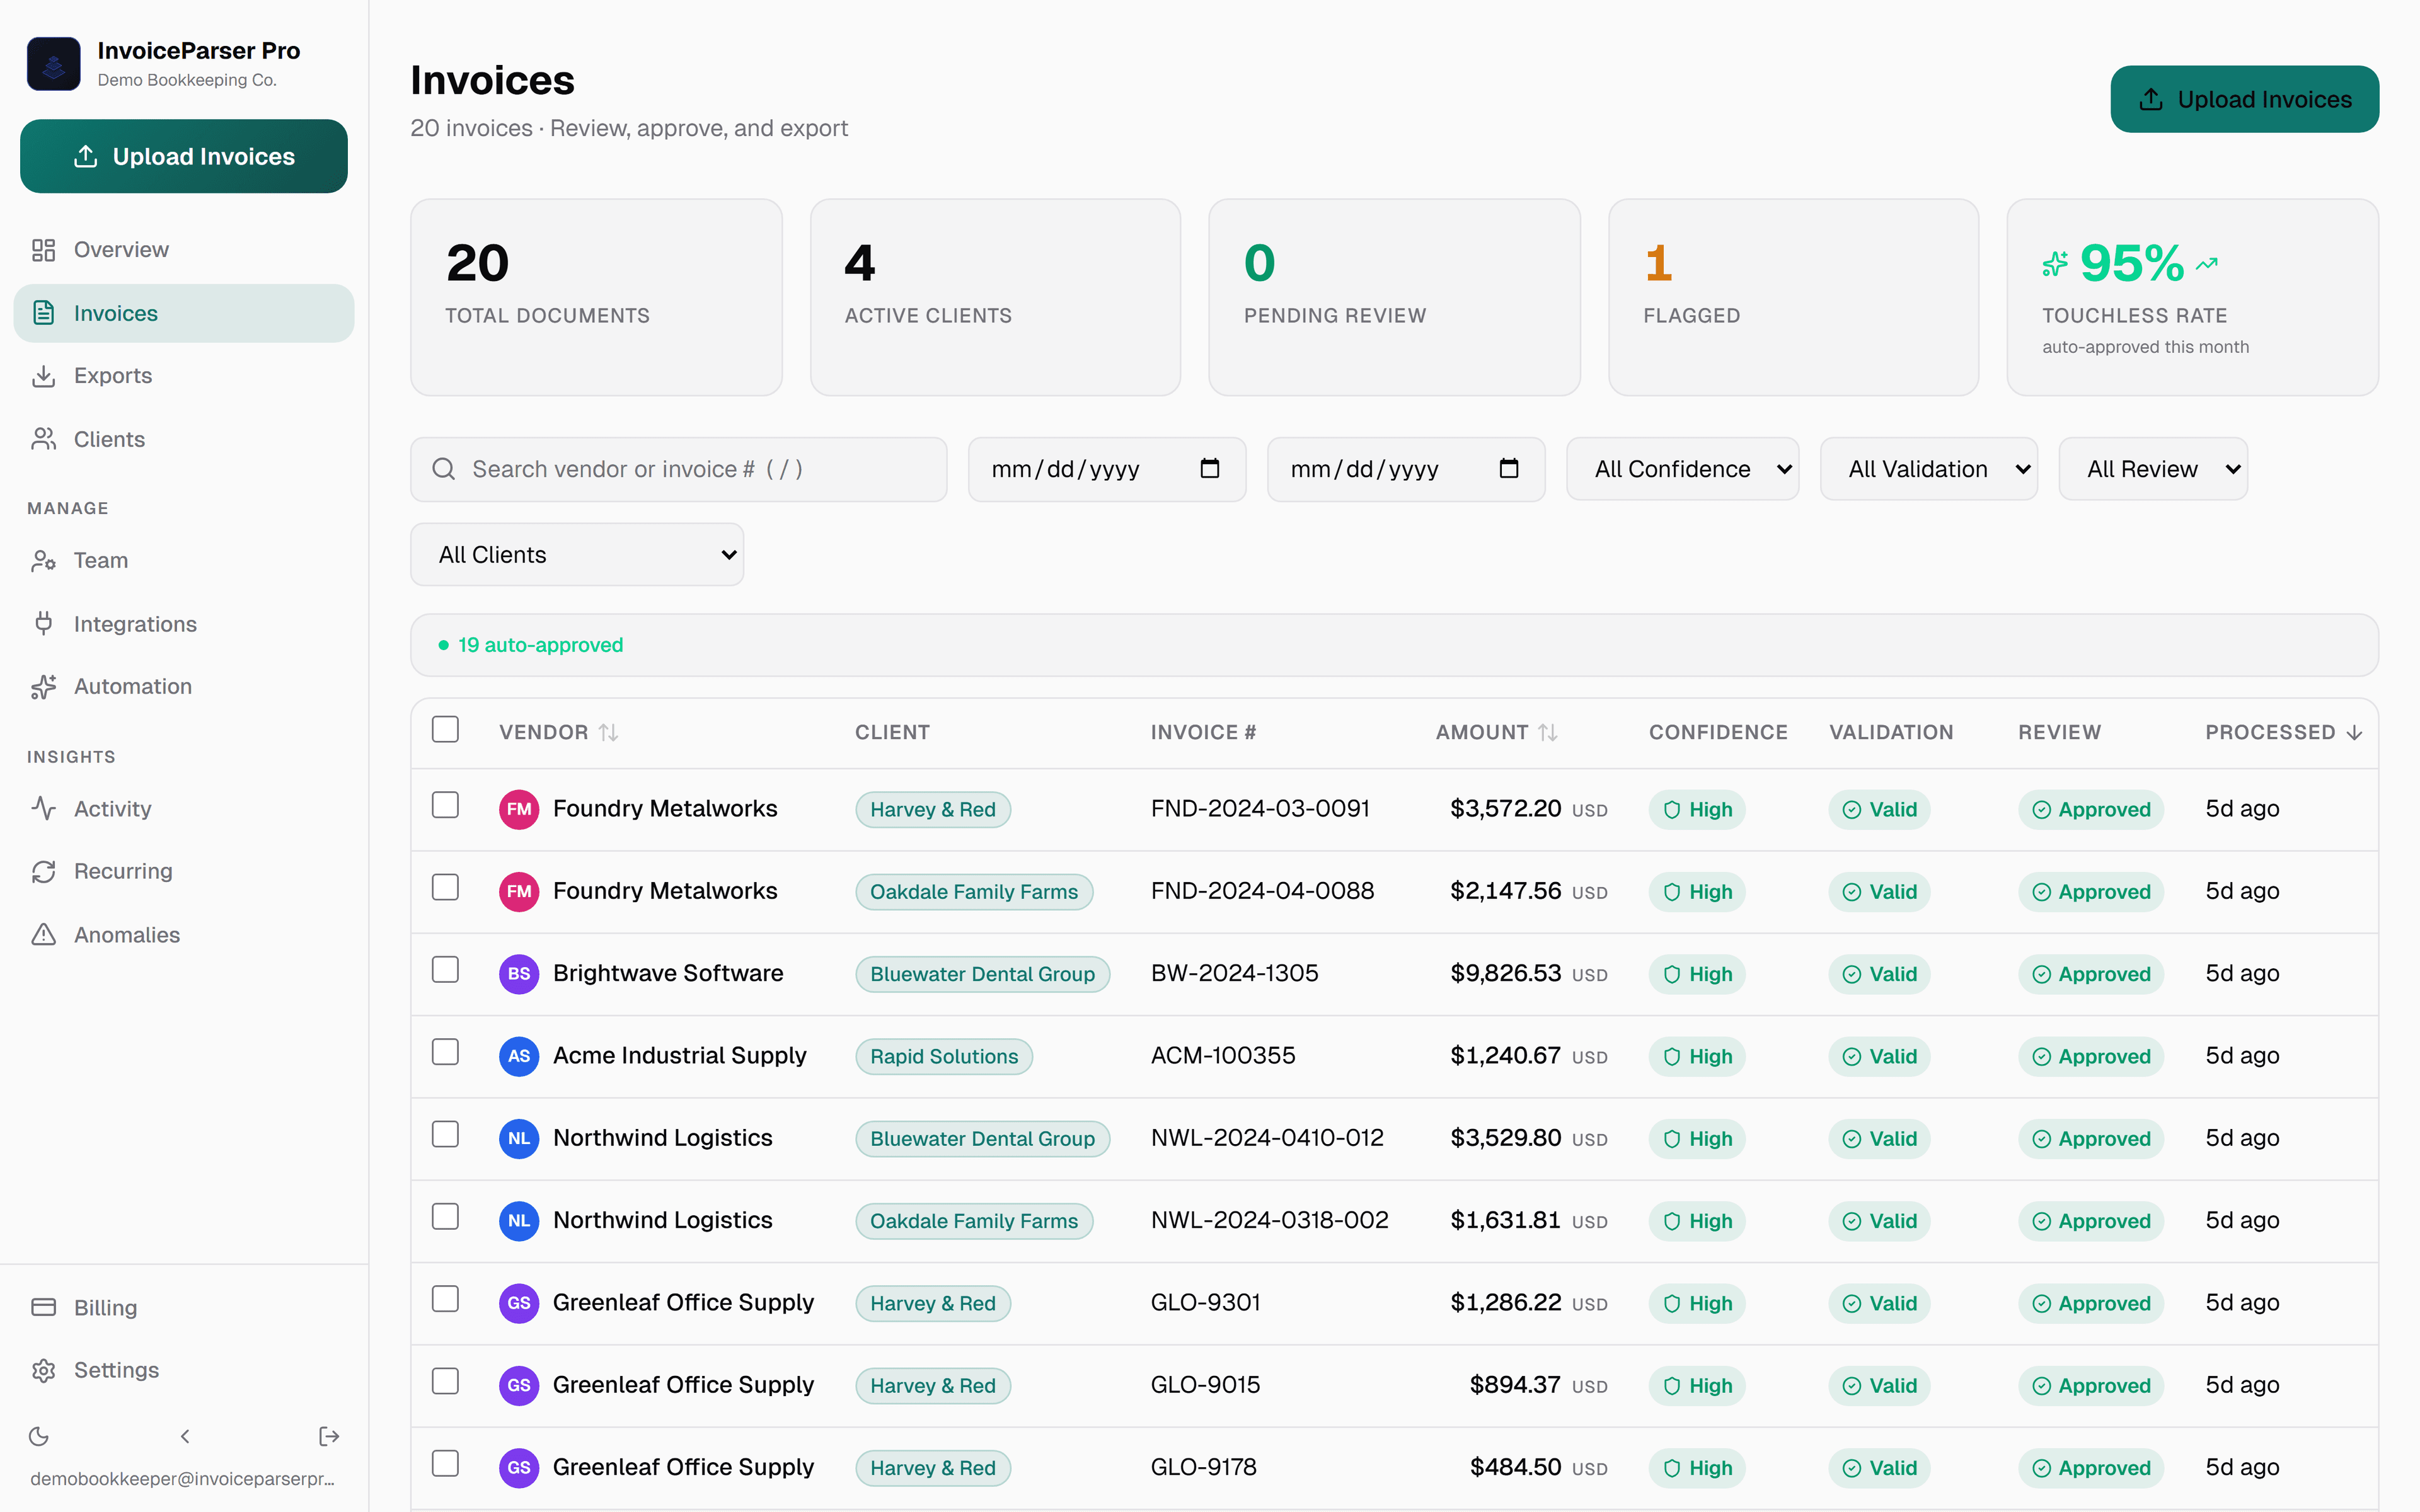
Task: Click amount $3,529.80 in Northwind row
Action: 1505,1138
